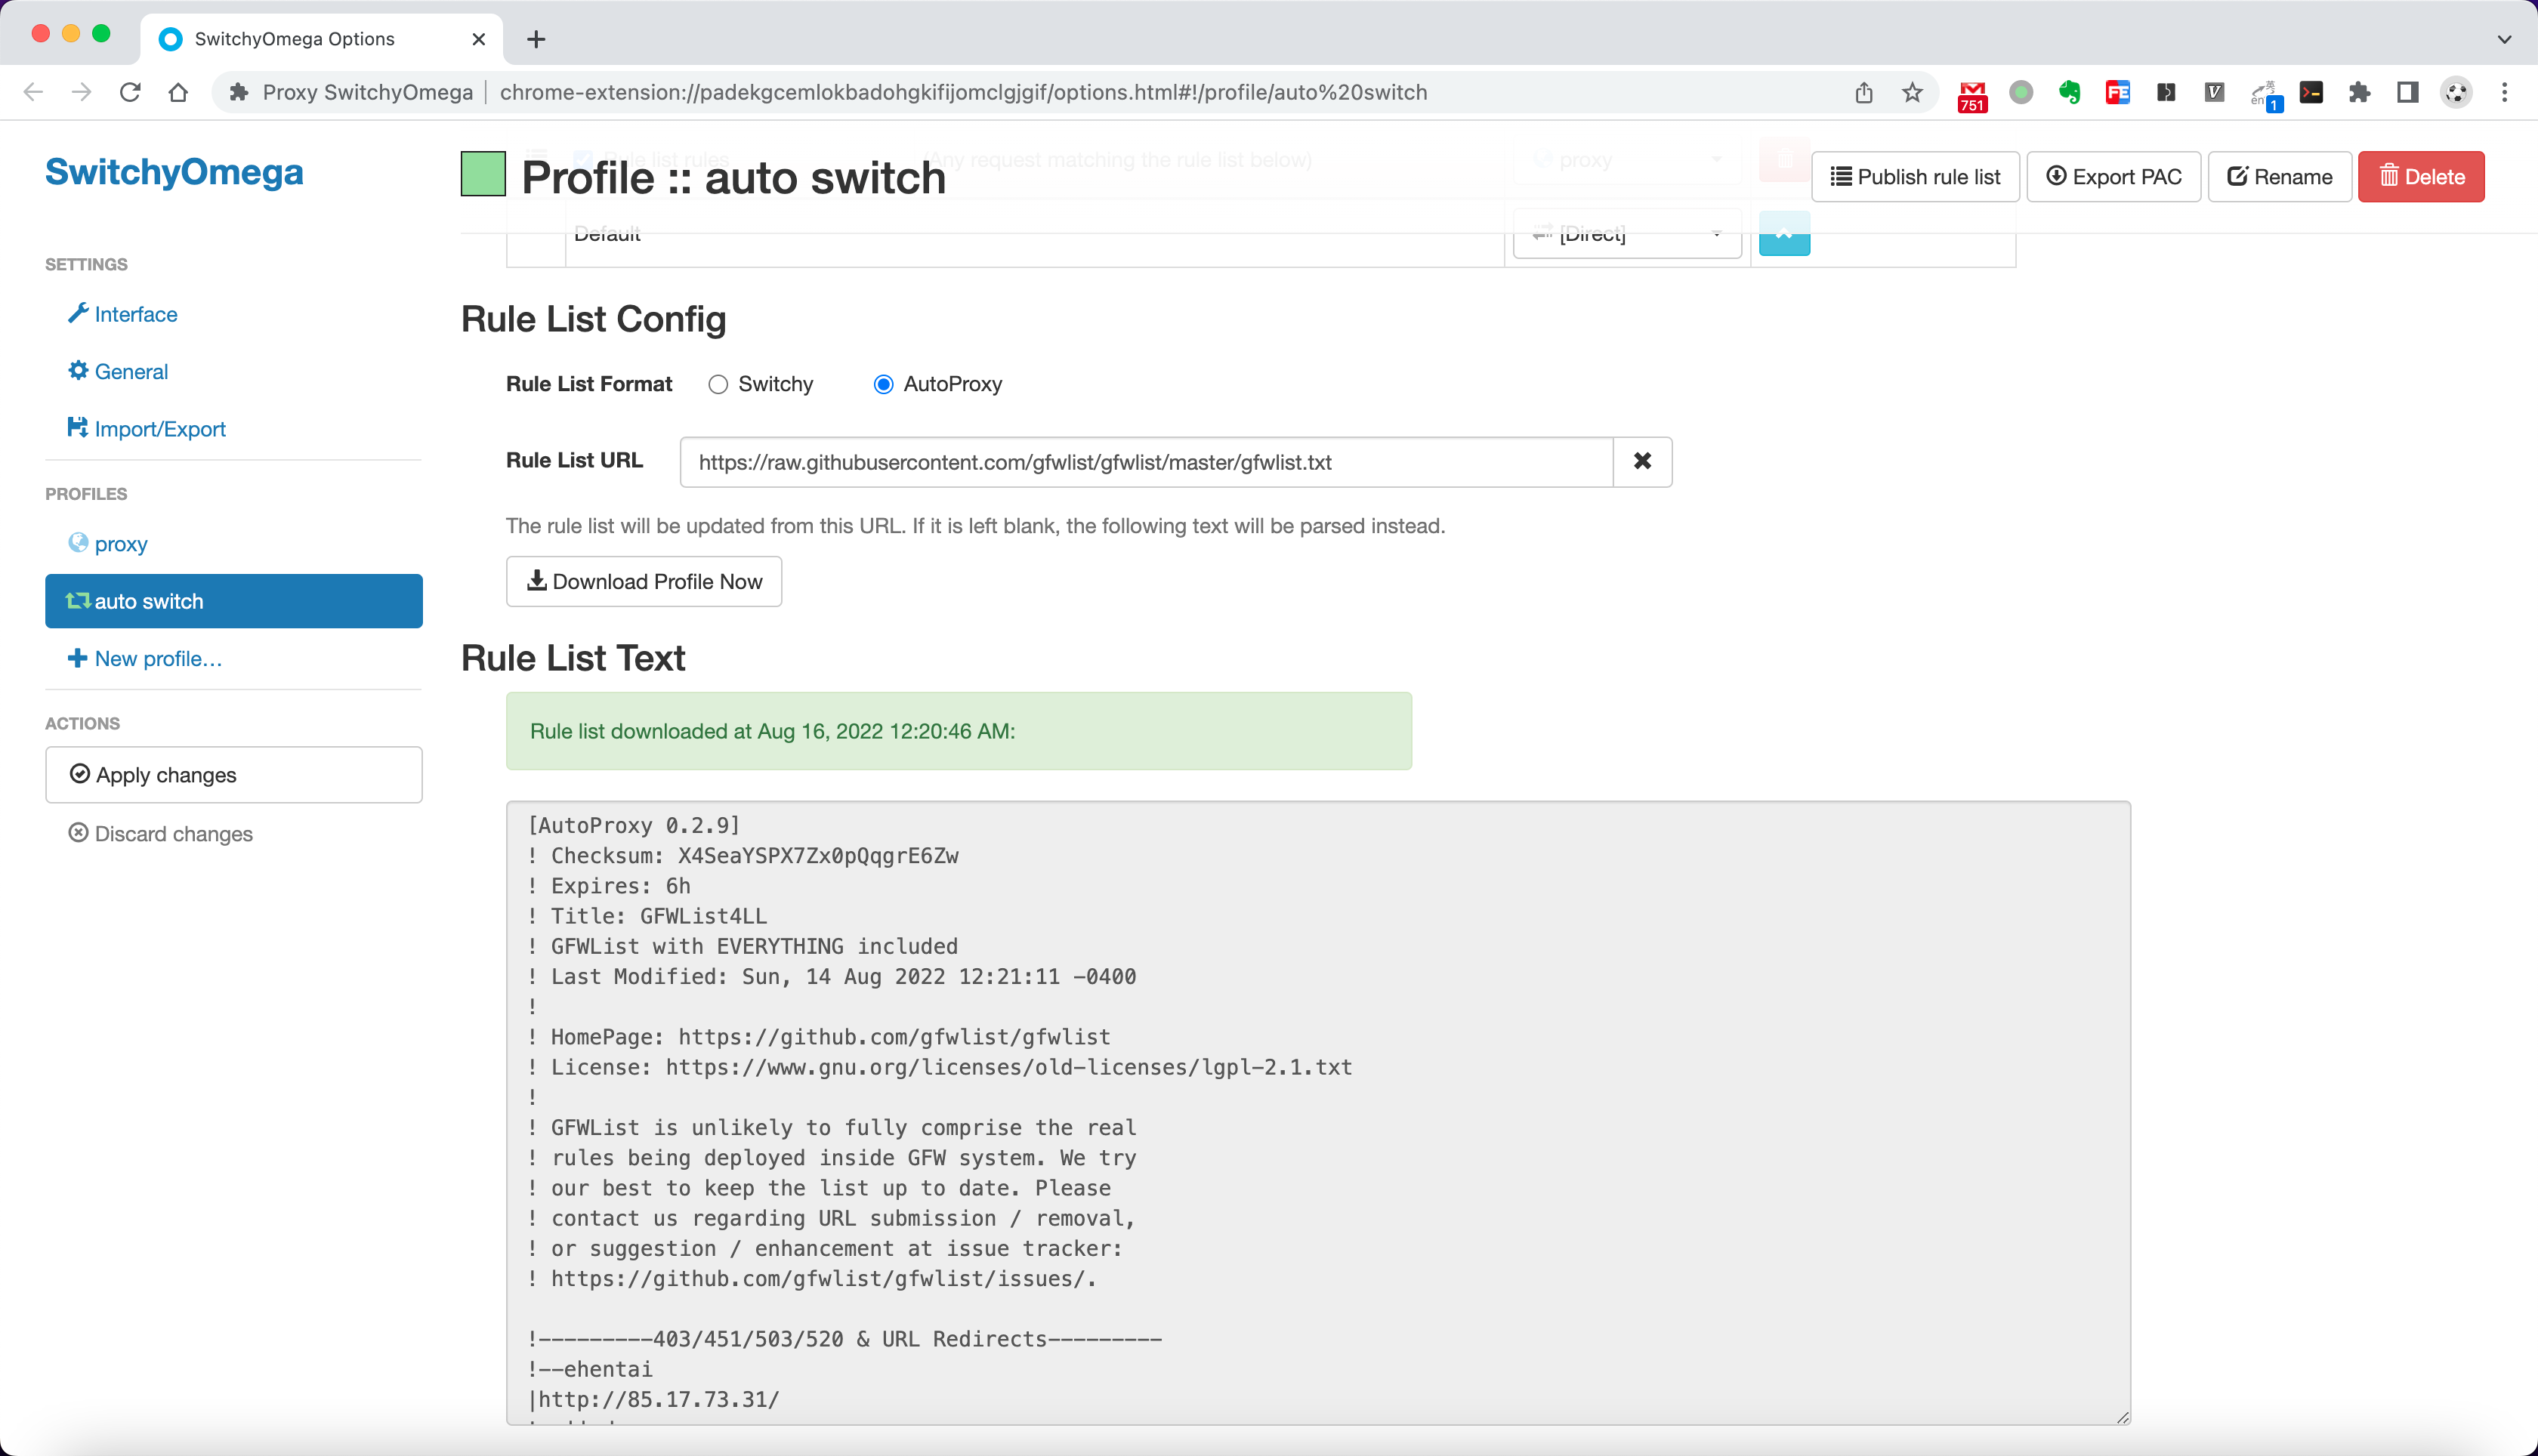Open the Chrome three-dot menu
2538x1456 pixels.
click(2504, 93)
